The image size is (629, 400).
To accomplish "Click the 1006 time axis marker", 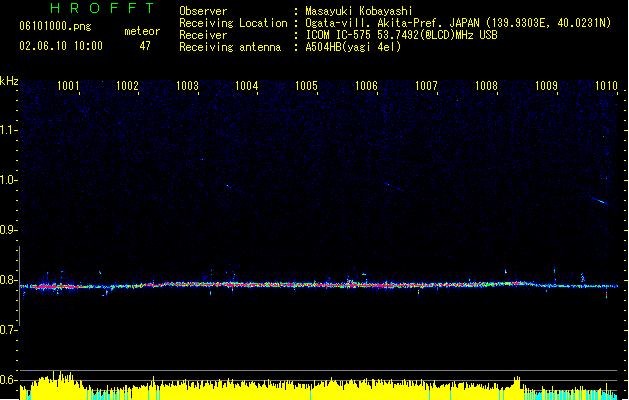I will (366, 86).
